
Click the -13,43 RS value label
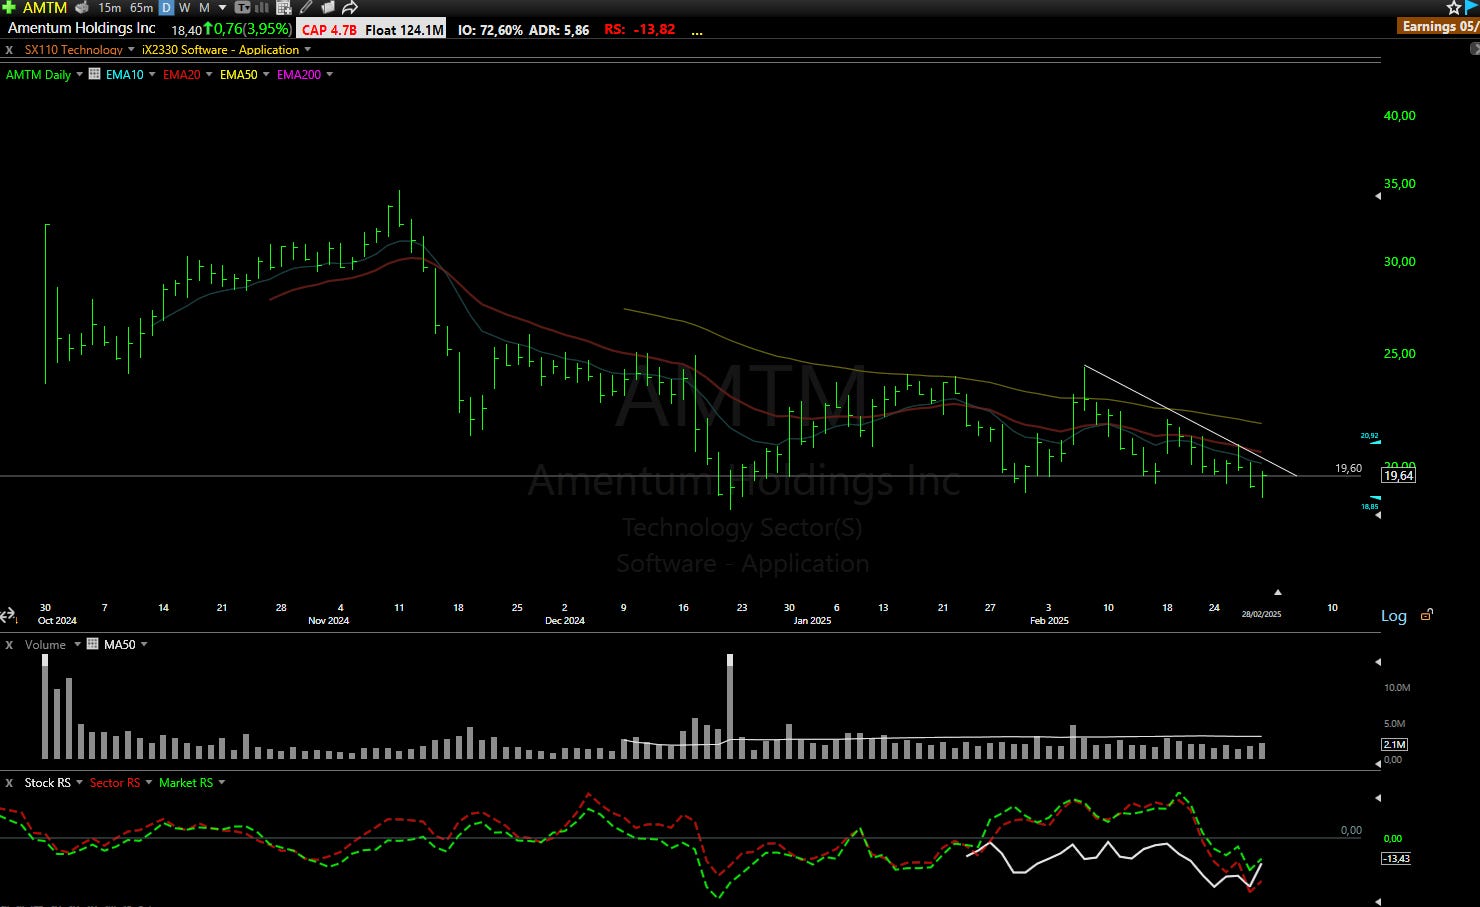(1396, 859)
